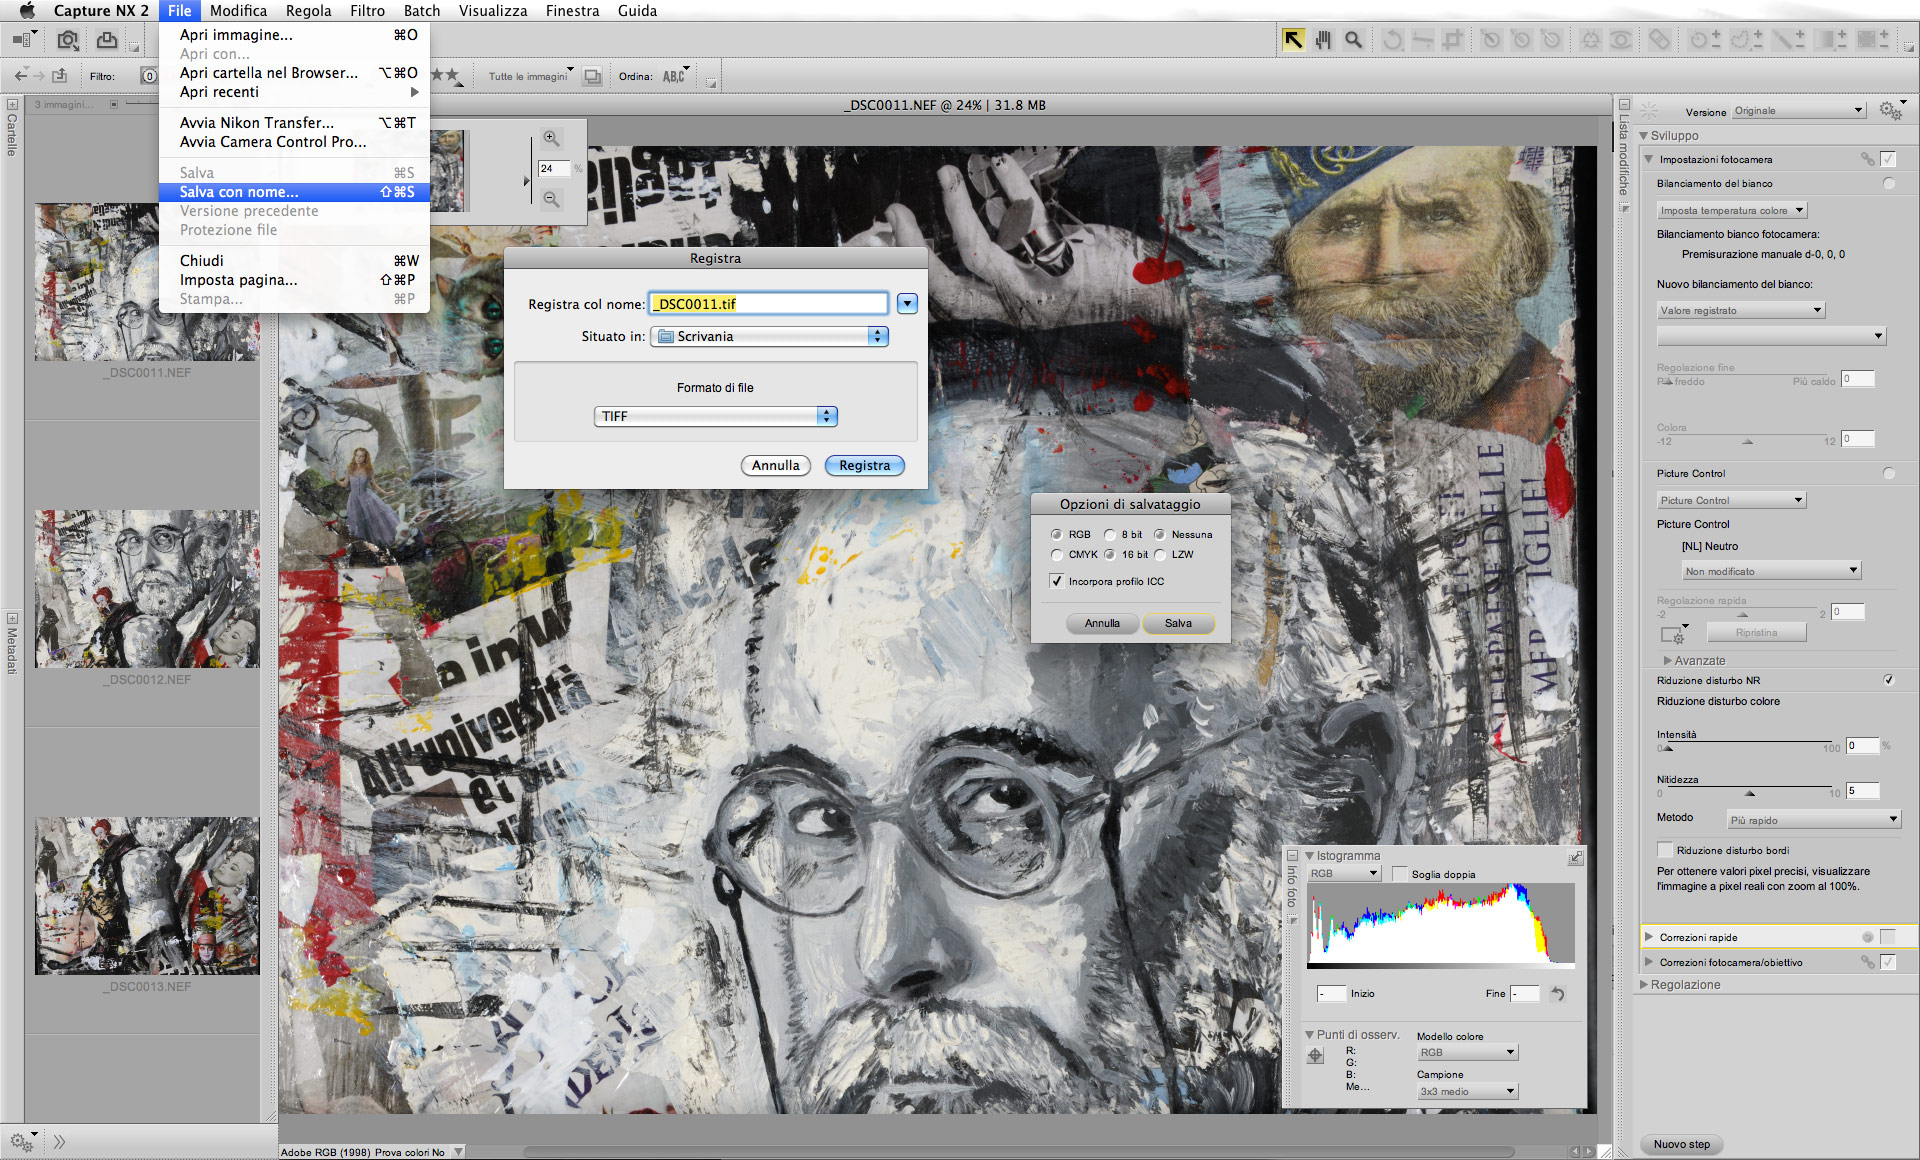The image size is (1920, 1160).
Task: Click the Rotate tool icon
Action: point(1392,40)
